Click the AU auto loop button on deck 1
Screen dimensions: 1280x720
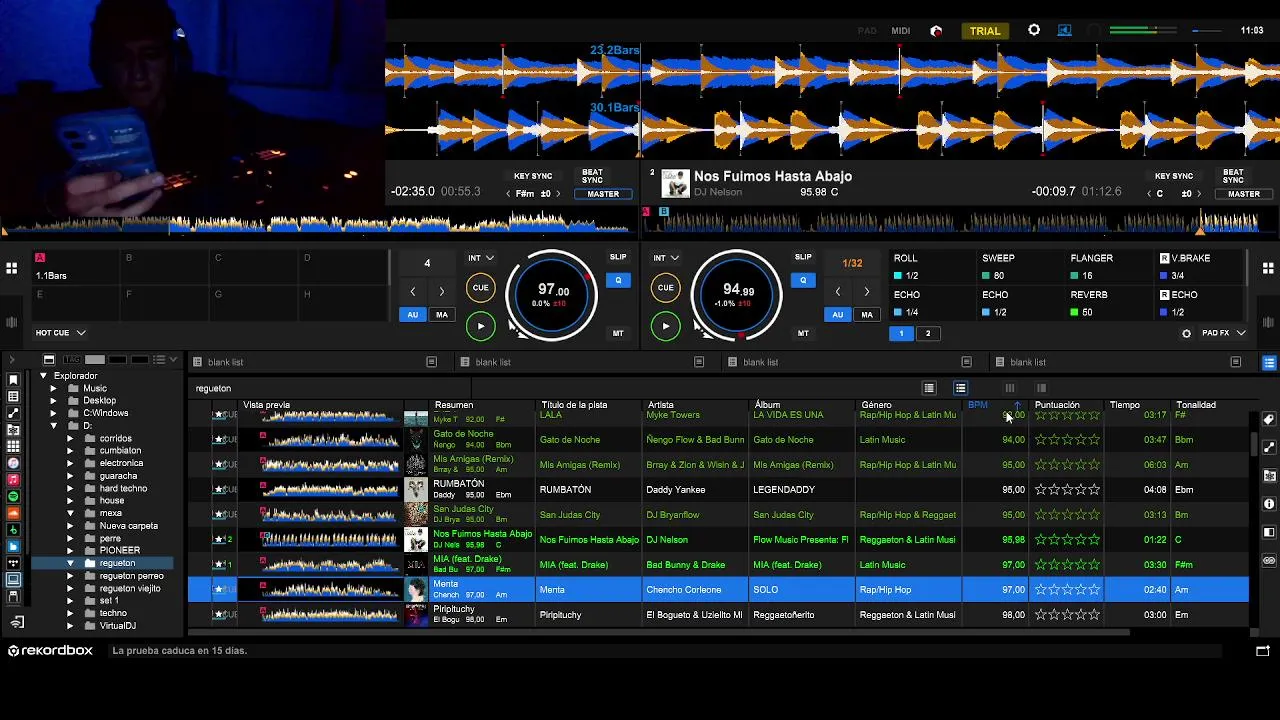coord(412,315)
